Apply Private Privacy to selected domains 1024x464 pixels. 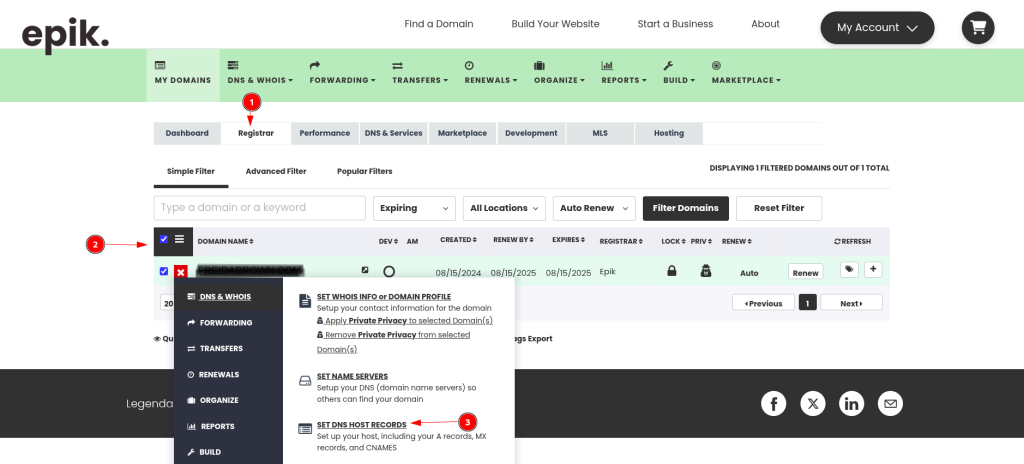(405, 321)
